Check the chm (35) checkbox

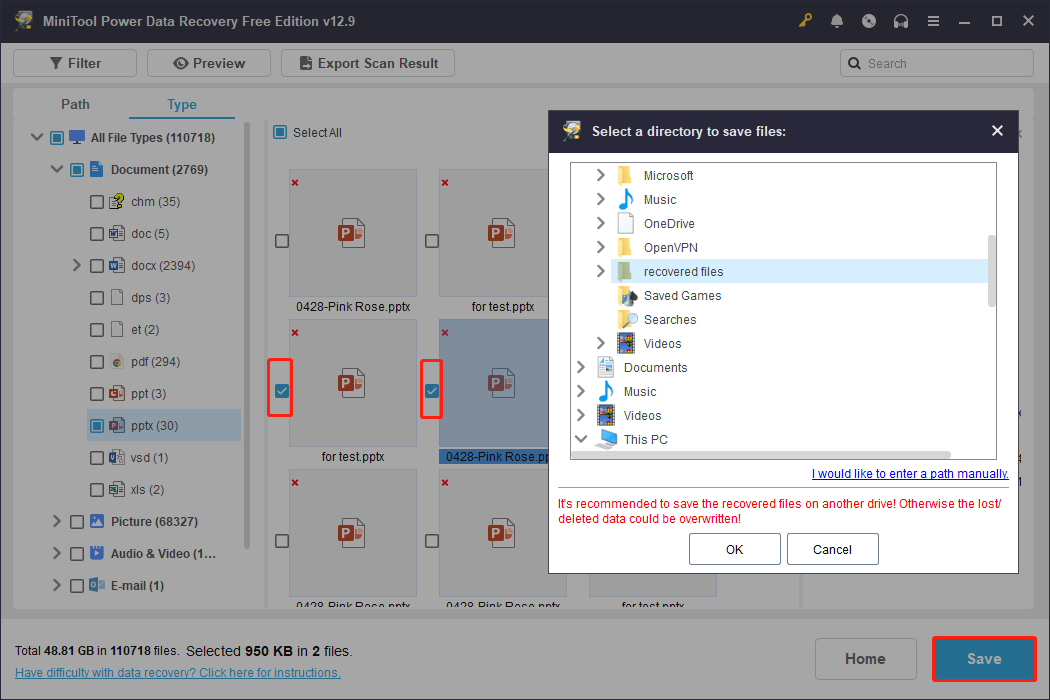click(96, 202)
